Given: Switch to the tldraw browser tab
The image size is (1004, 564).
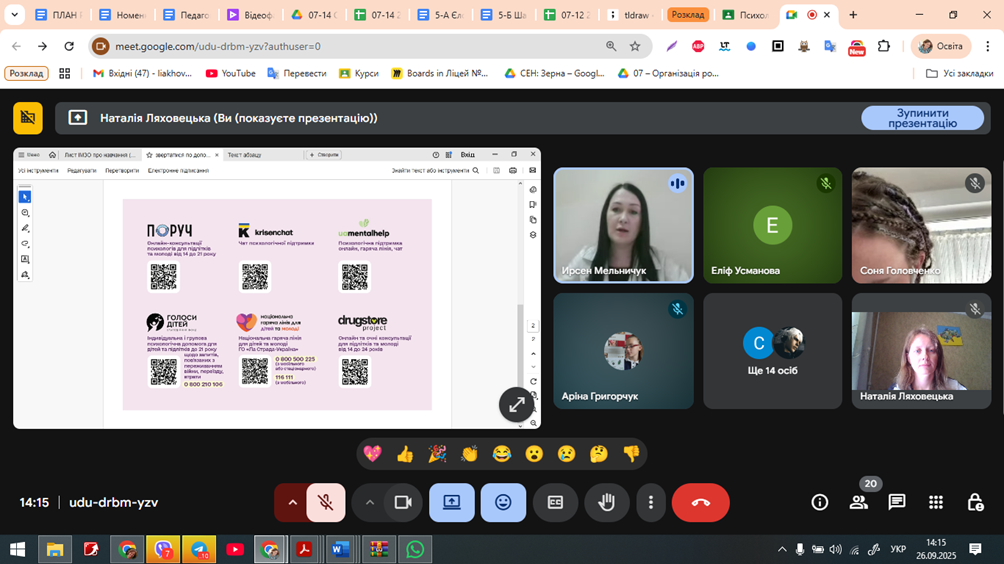Looking at the screenshot, I should 634,15.
